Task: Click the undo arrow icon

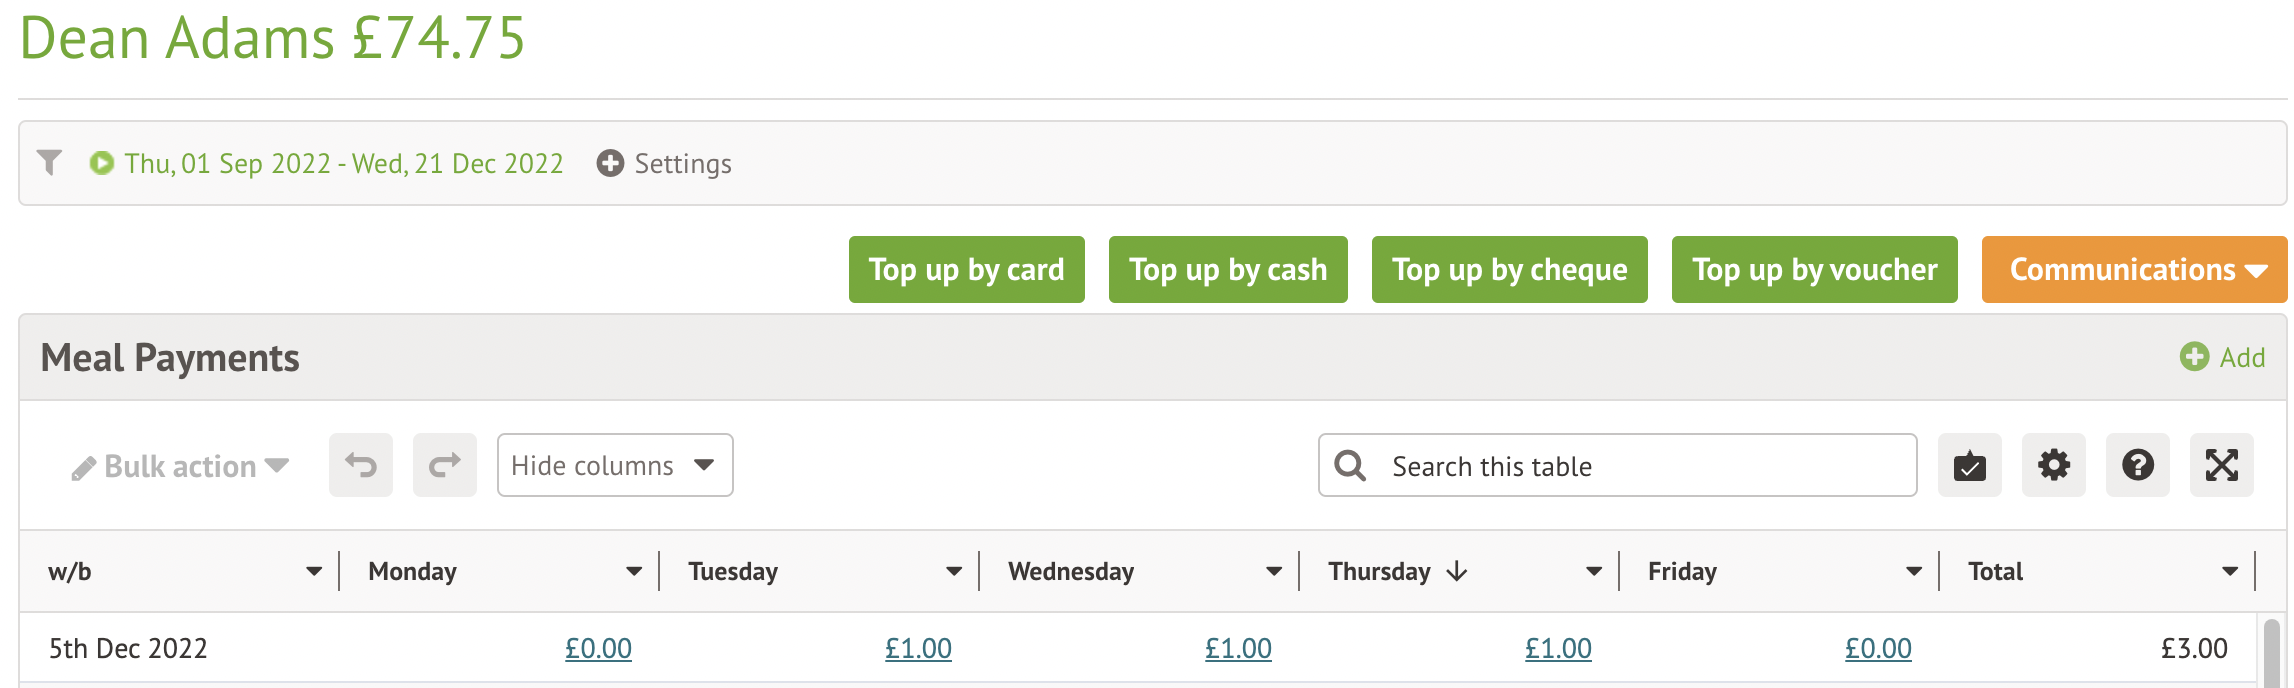Action: click(361, 465)
